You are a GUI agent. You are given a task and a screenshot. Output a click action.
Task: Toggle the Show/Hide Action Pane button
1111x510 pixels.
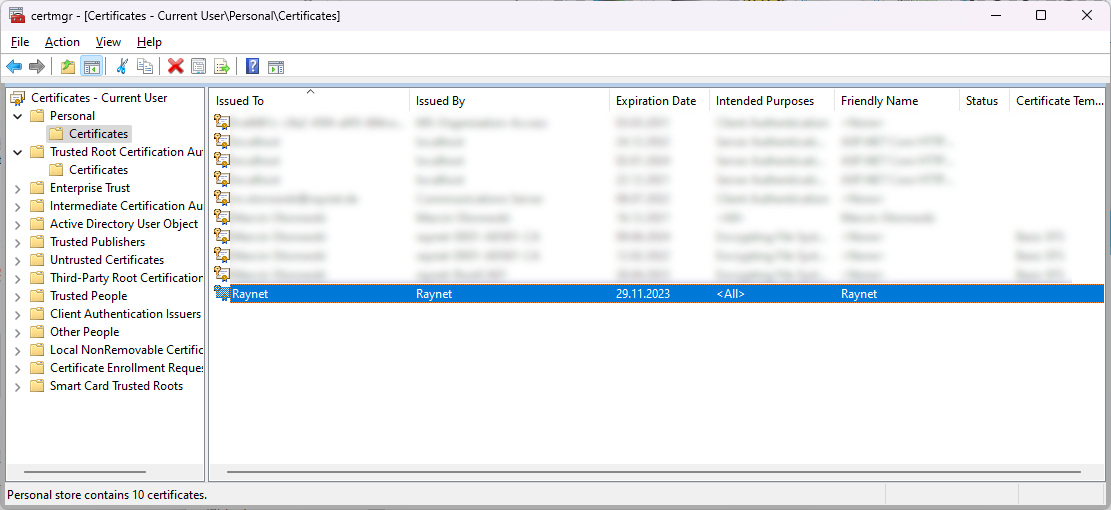pos(276,67)
